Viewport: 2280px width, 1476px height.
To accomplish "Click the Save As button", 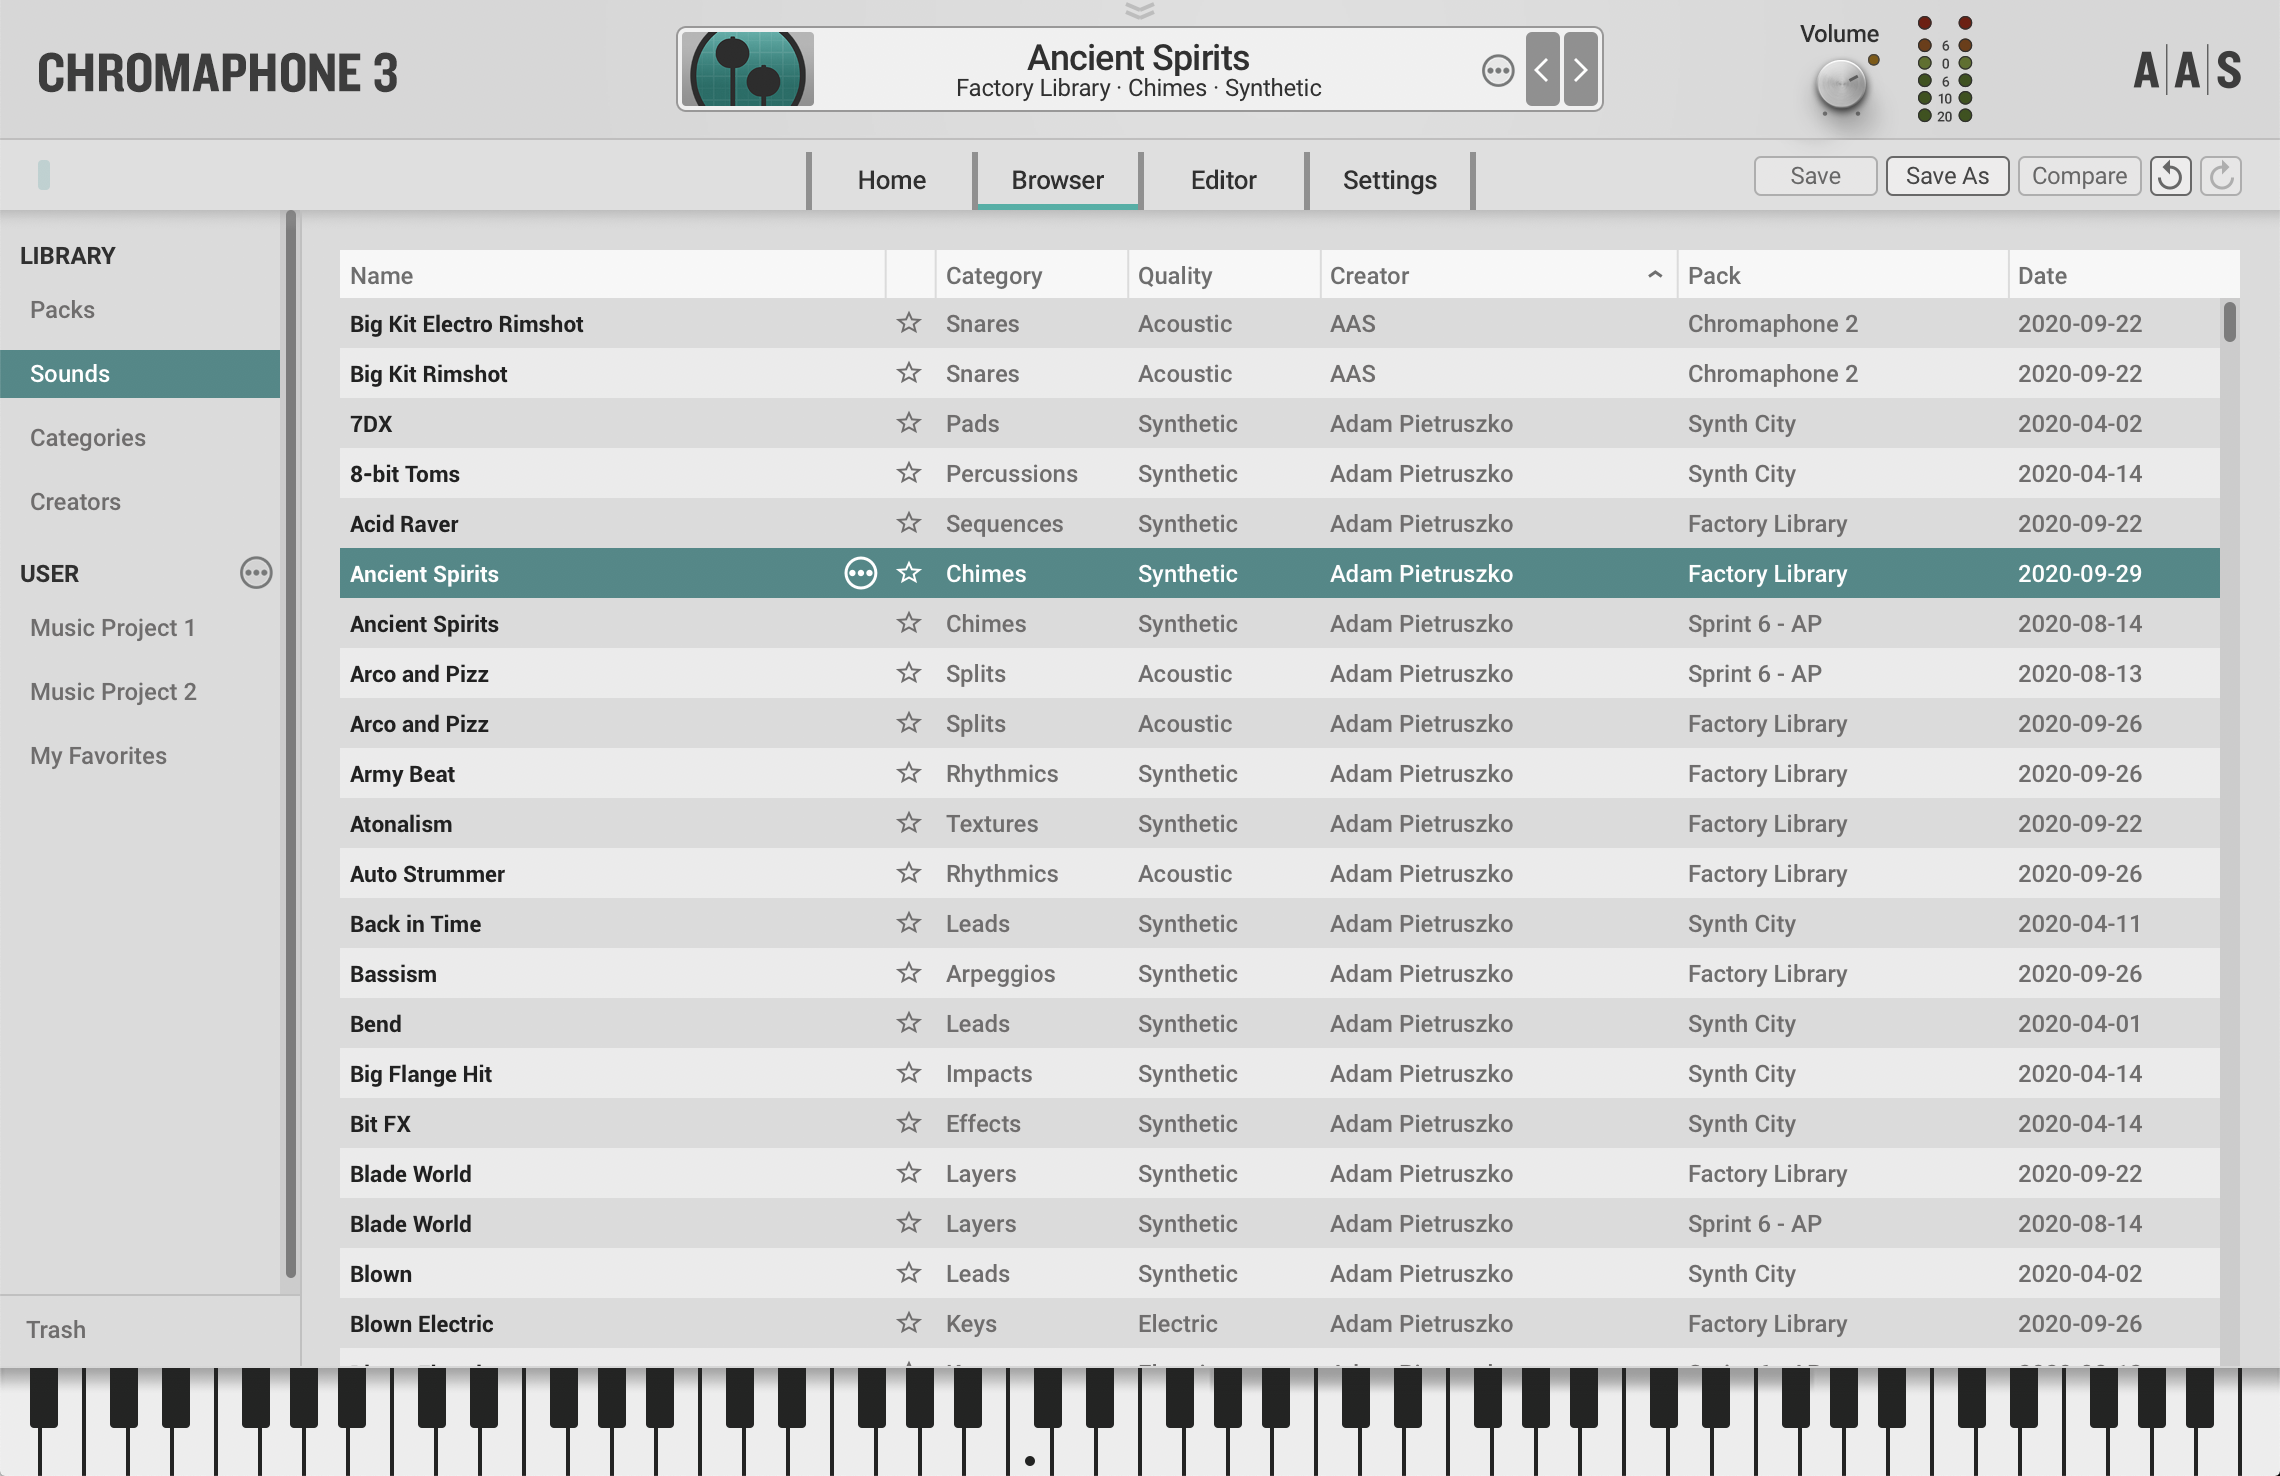I will pos(1946,176).
